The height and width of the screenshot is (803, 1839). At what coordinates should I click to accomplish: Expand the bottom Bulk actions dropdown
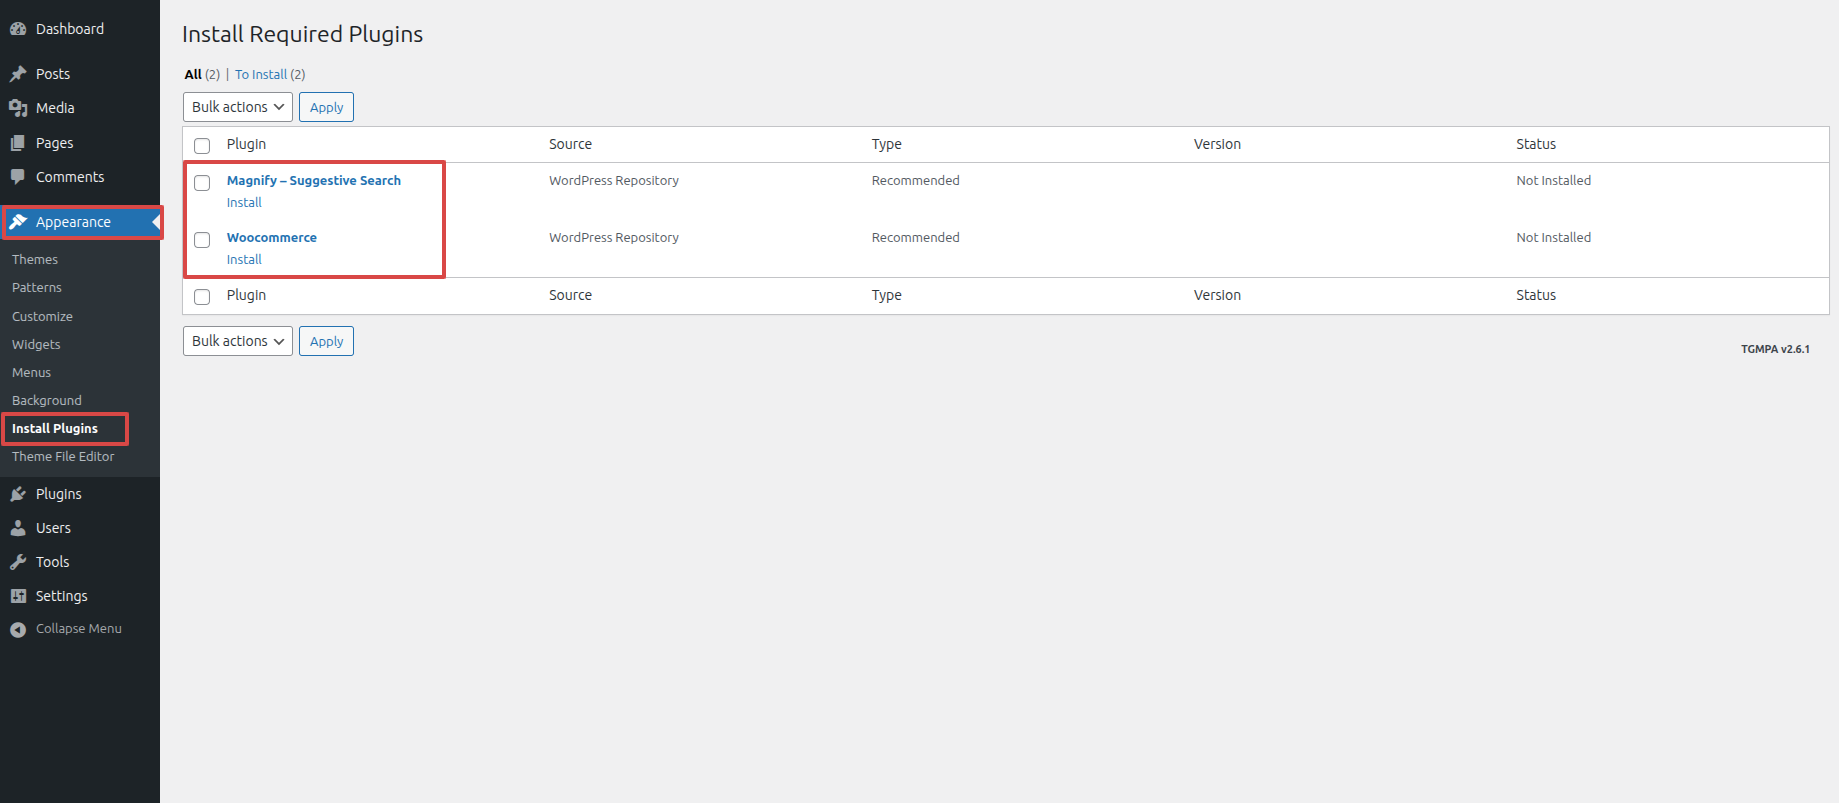point(238,341)
